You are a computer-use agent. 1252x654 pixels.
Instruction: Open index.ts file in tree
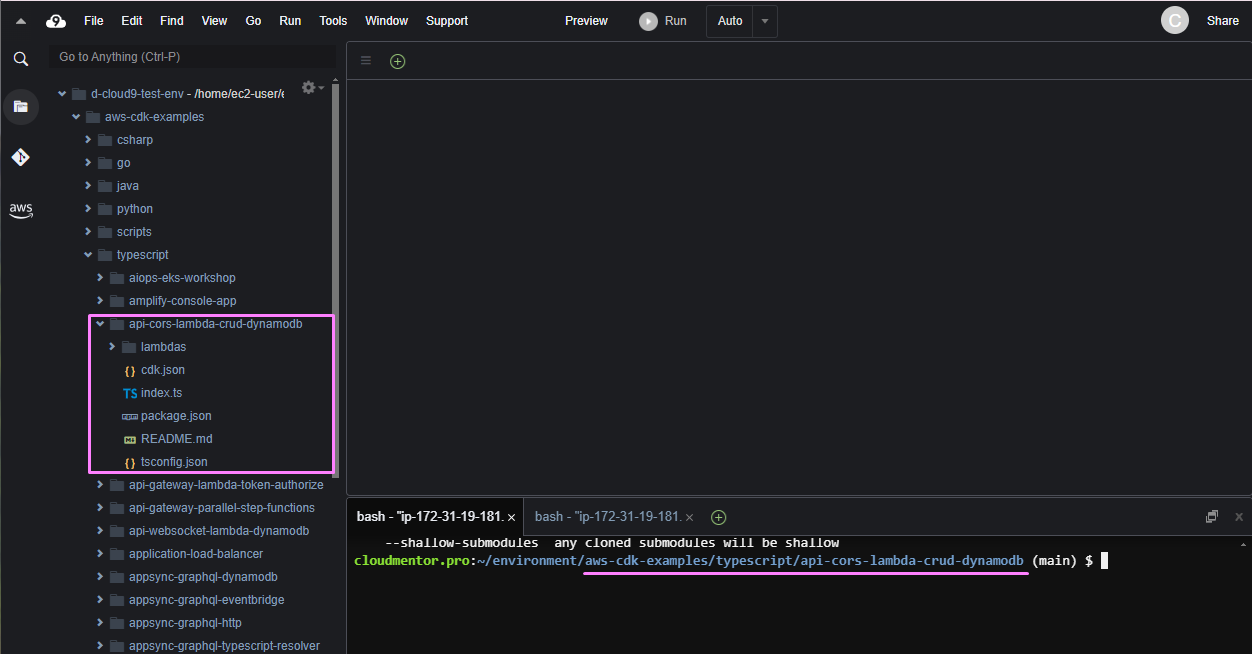point(161,393)
